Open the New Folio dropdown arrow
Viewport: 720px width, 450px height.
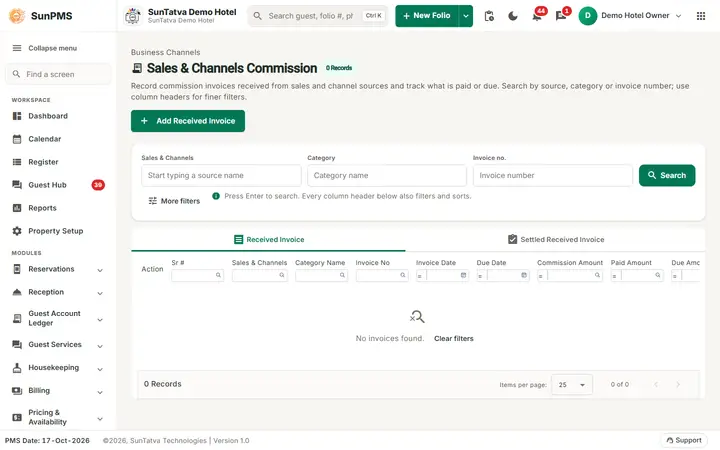pos(466,16)
